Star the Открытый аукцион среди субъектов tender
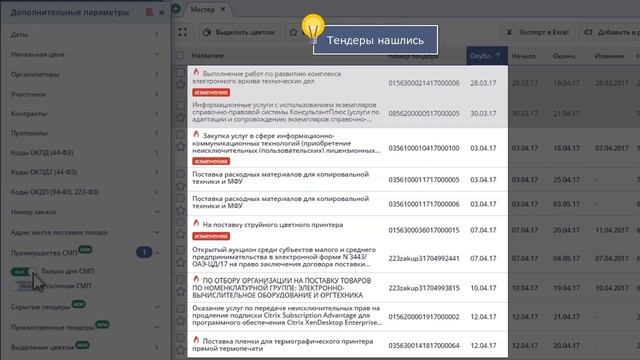 click(180, 262)
